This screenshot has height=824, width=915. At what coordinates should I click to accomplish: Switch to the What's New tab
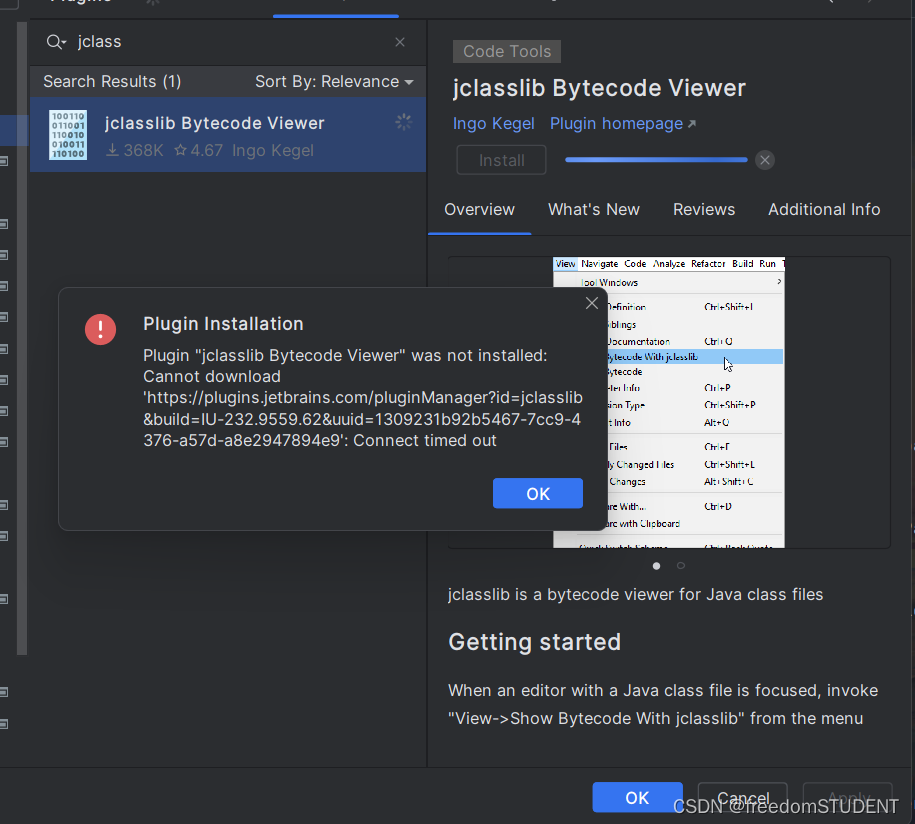593,210
